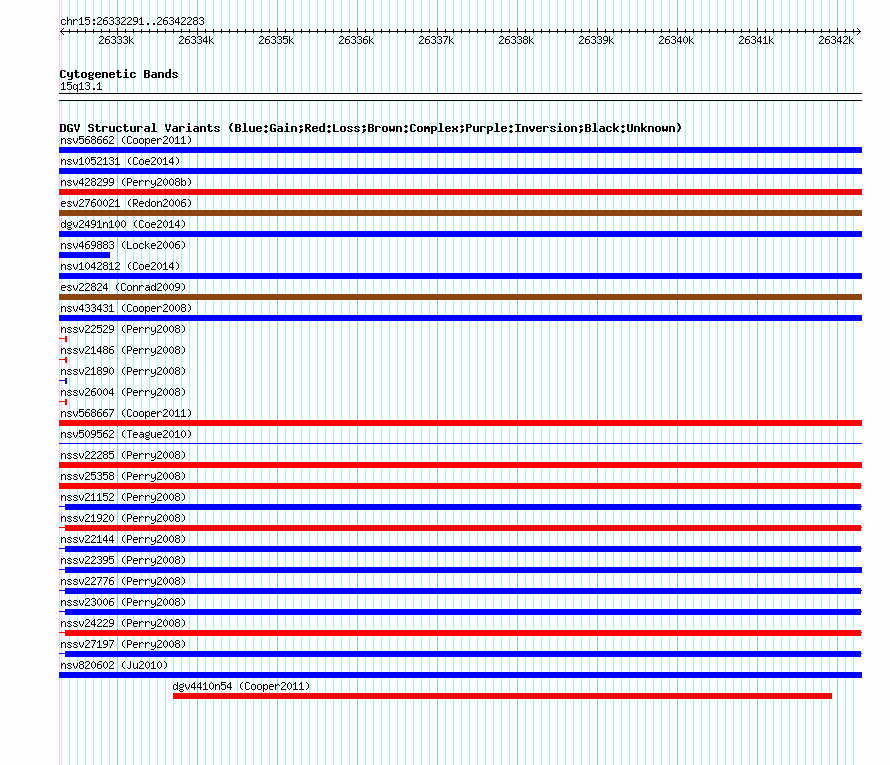Click the nssv22529 (Perry2008) label

coord(123,329)
